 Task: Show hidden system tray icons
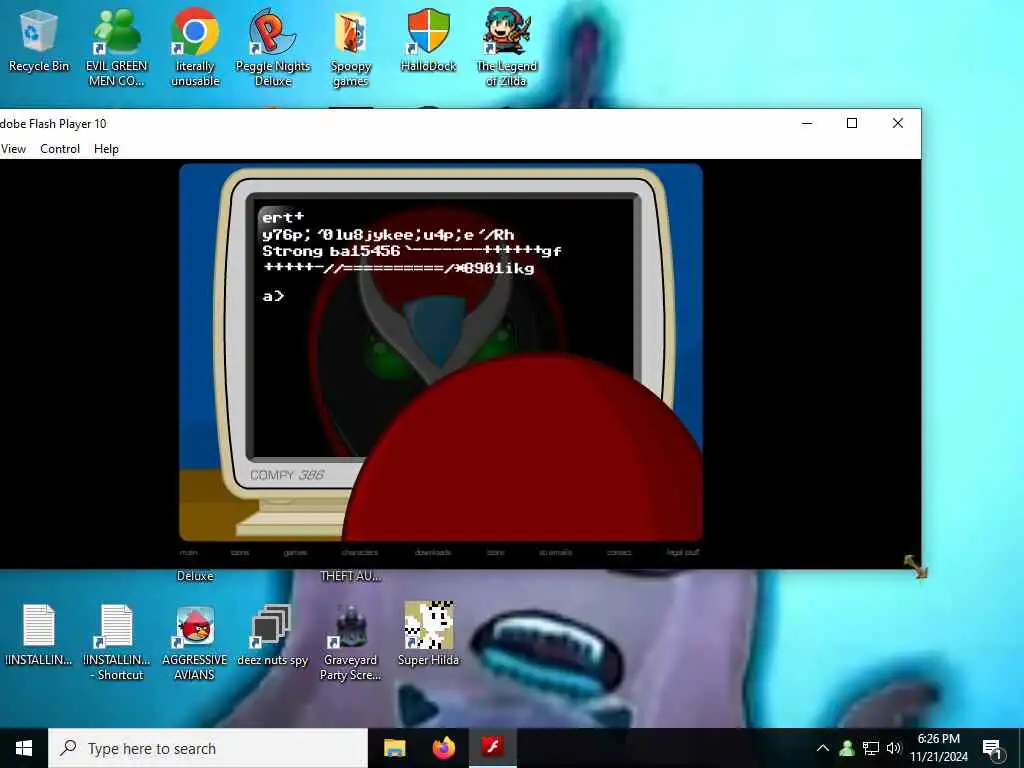823,748
